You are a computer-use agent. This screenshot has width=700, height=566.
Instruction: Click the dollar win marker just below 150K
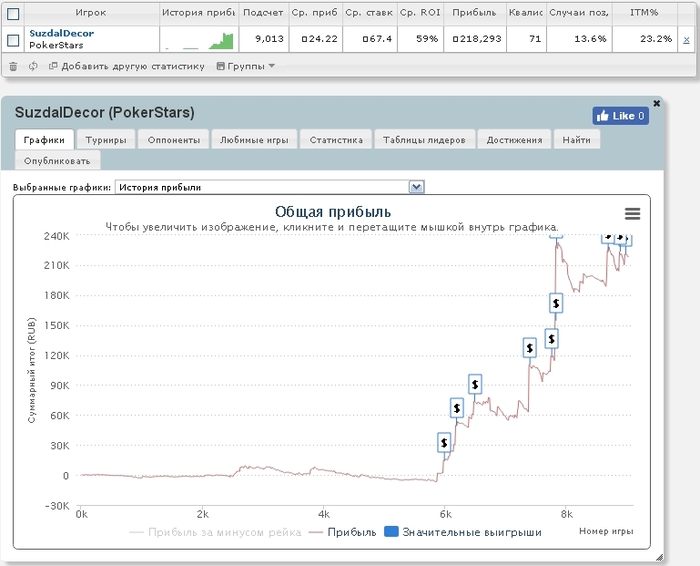coord(552,339)
